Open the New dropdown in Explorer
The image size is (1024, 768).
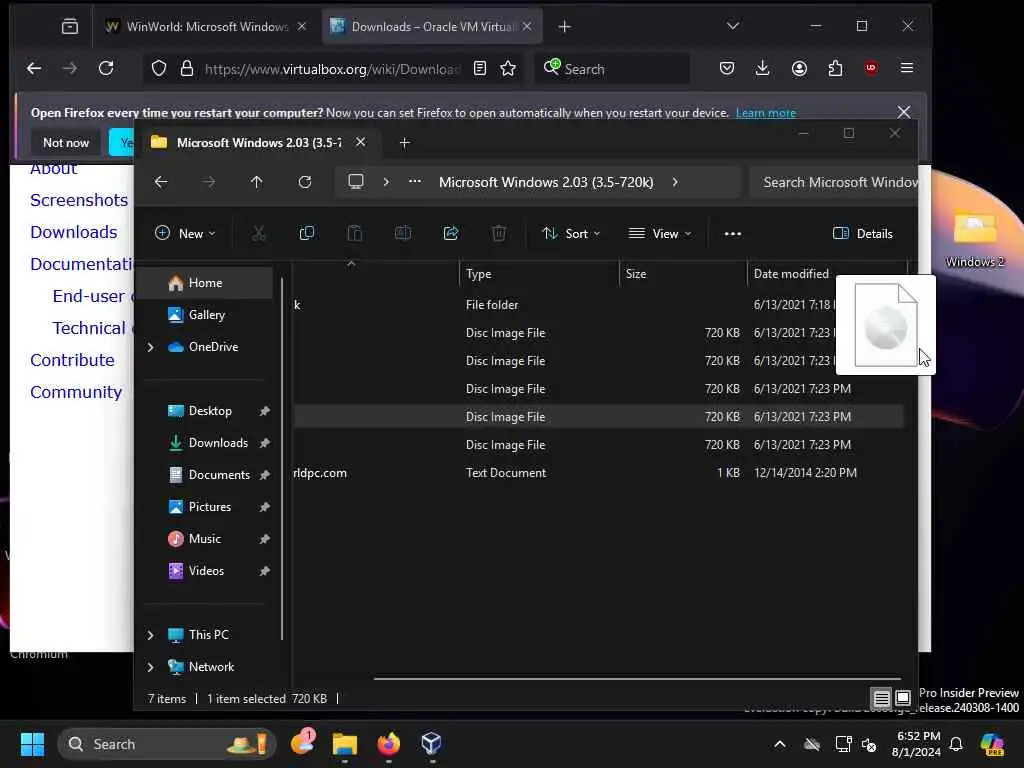tap(185, 233)
